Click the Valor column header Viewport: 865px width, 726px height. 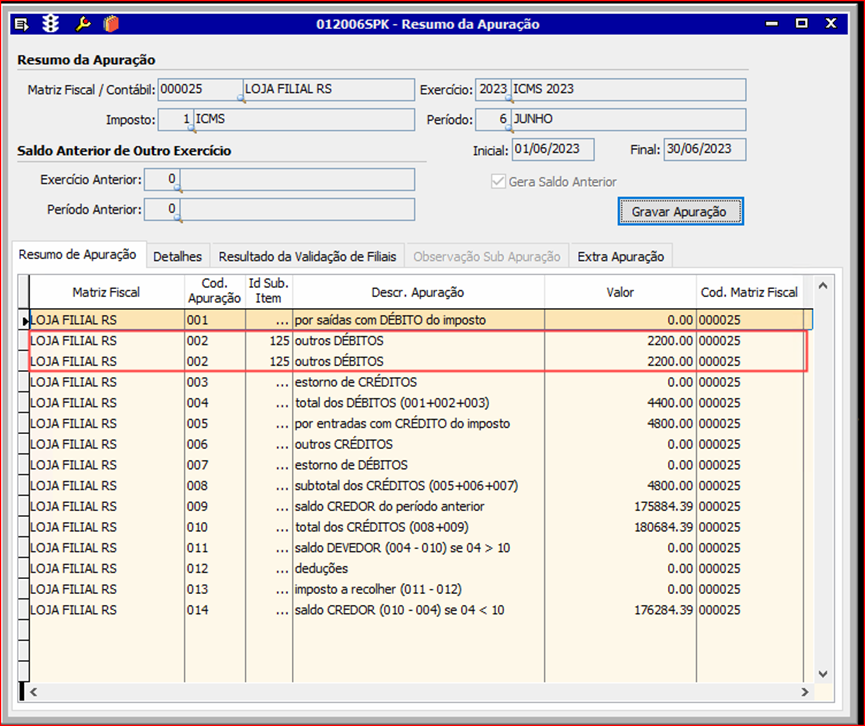tap(620, 292)
